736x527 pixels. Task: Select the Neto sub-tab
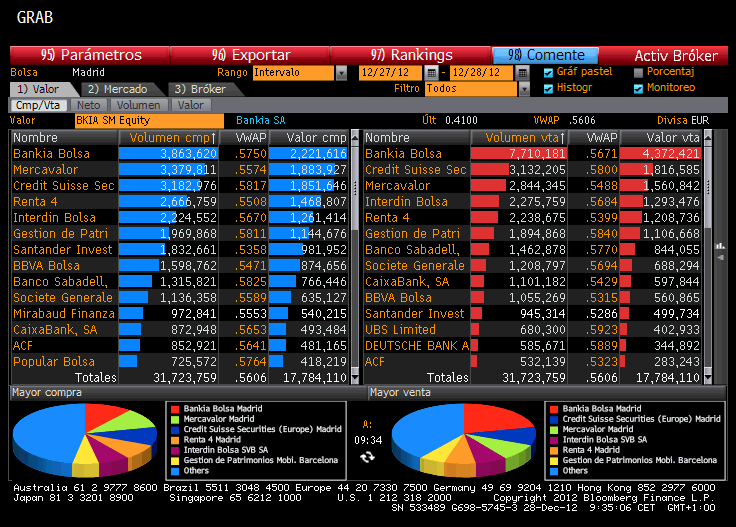pyautogui.click(x=88, y=105)
